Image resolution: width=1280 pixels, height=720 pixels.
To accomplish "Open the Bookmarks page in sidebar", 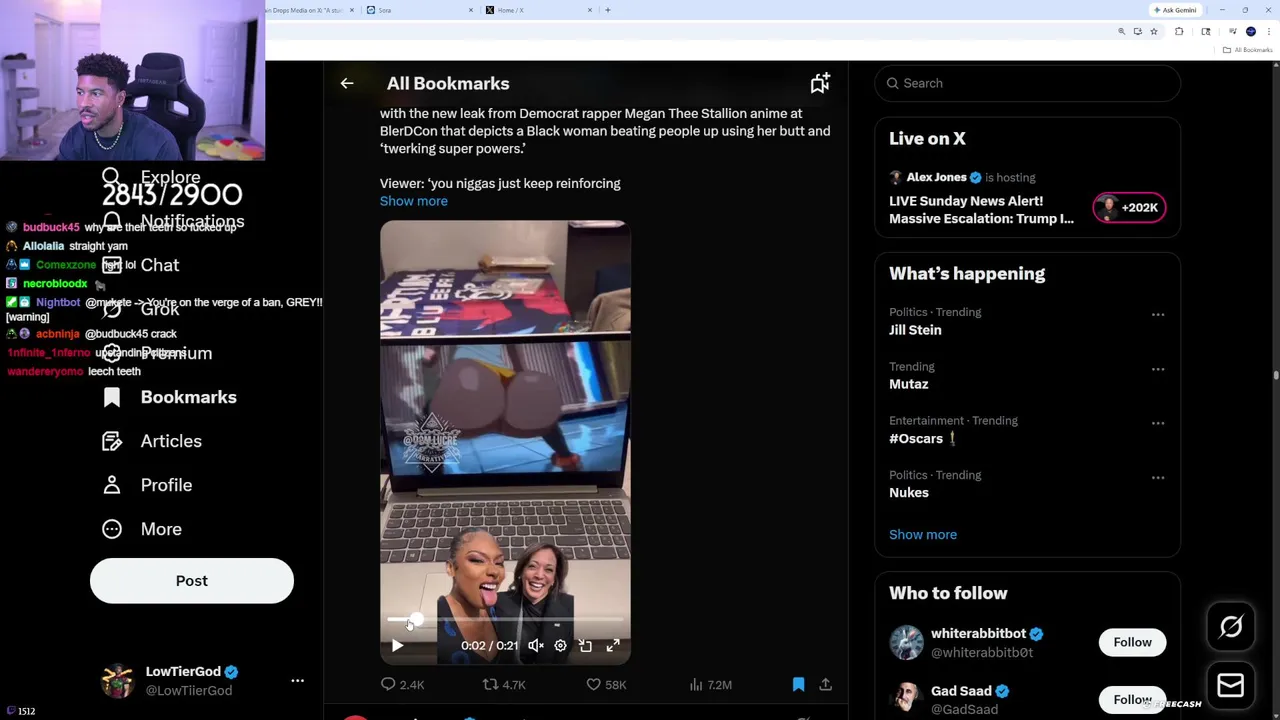I will 170,397.
